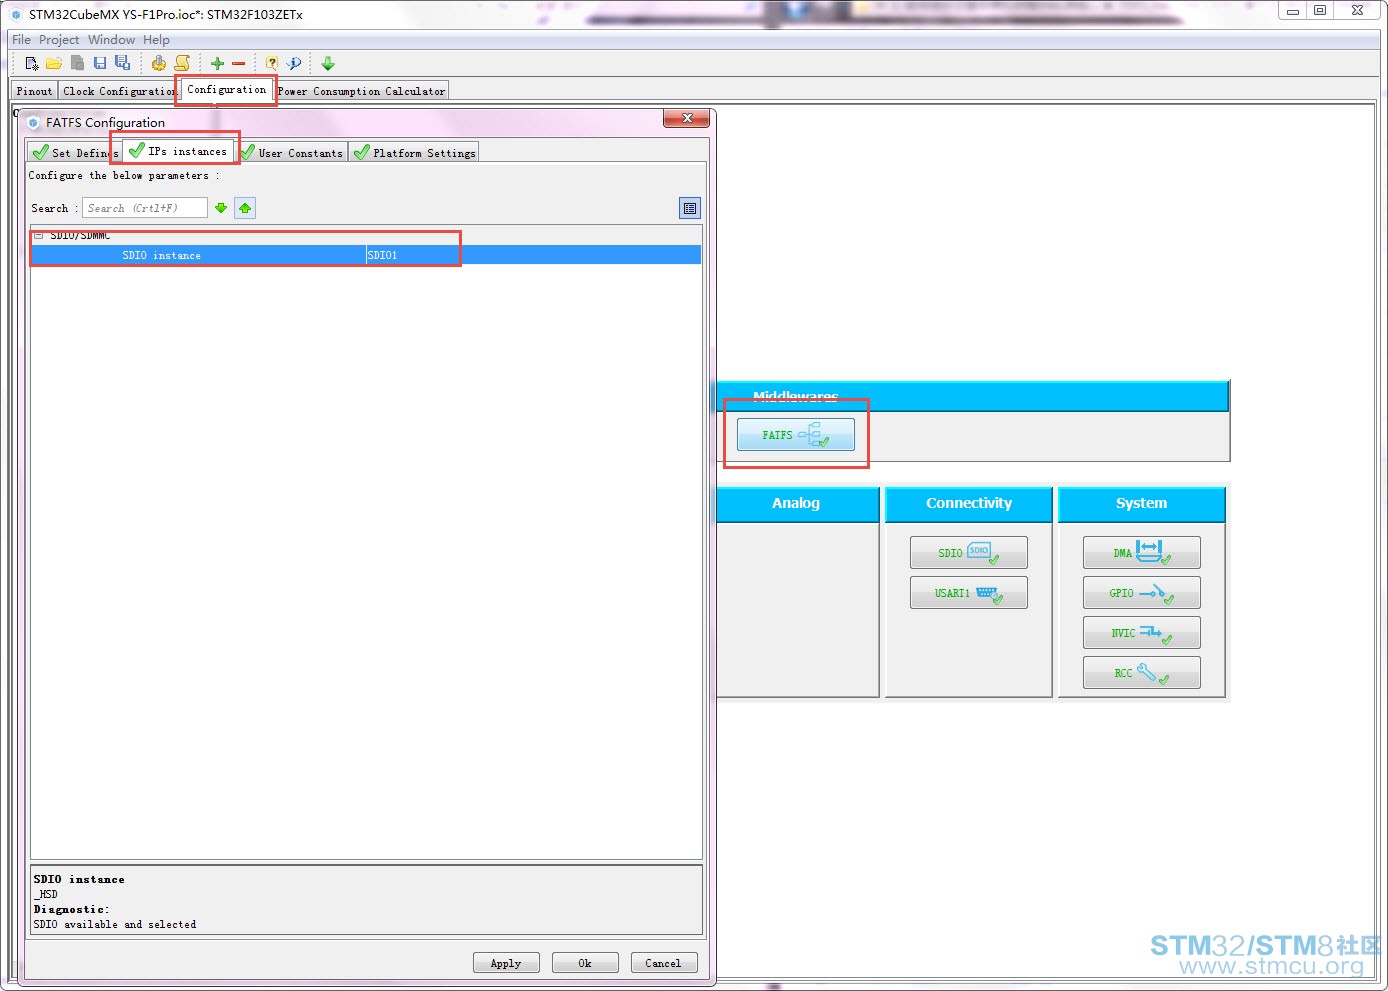
Task: Click the Ok button
Action: 585,963
